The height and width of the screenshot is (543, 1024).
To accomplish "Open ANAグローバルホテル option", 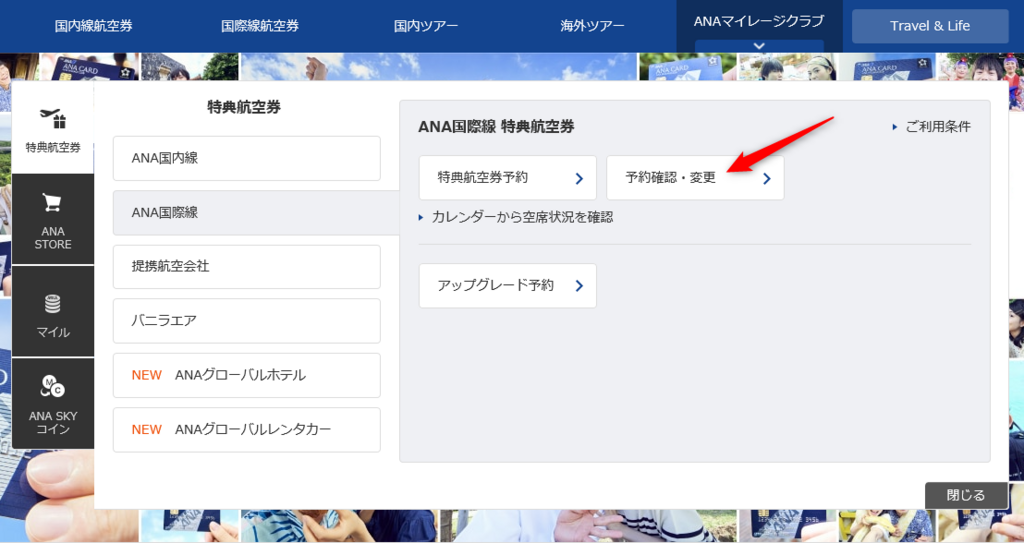I will pyautogui.click(x=247, y=375).
